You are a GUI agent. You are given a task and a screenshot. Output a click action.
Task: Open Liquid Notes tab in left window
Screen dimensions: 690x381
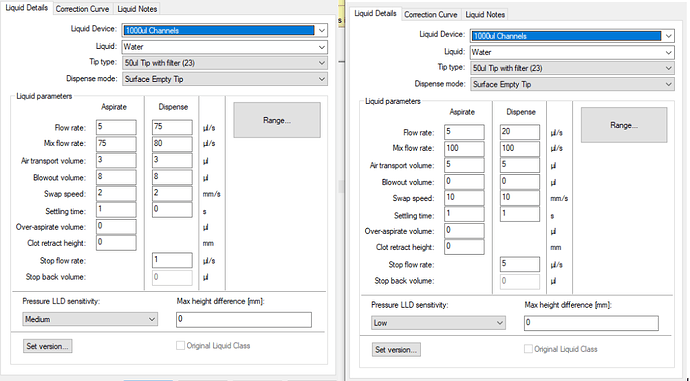coord(137,9)
